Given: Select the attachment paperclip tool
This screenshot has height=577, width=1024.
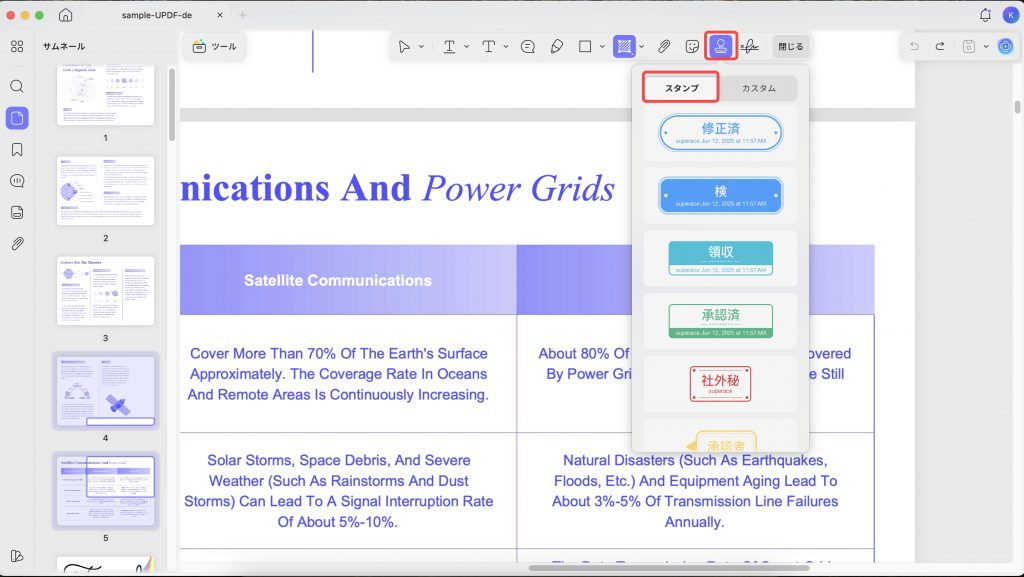Looking at the screenshot, I should tap(664, 46).
